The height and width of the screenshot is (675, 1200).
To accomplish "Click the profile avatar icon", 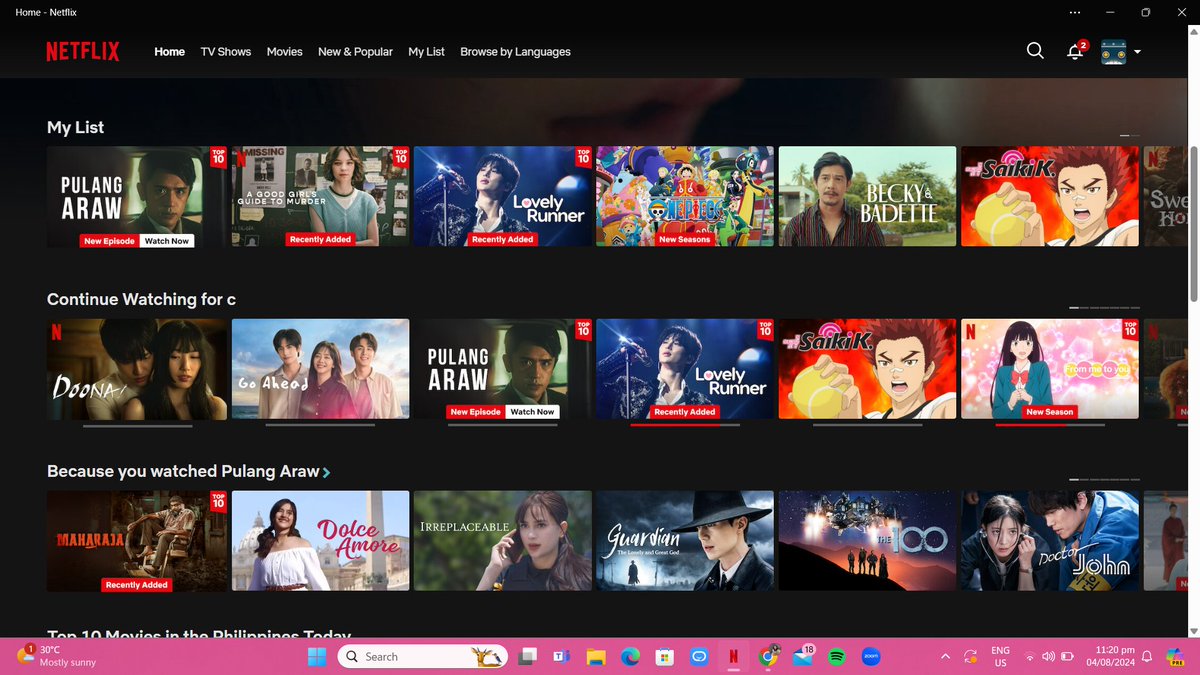I will click(1113, 52).
